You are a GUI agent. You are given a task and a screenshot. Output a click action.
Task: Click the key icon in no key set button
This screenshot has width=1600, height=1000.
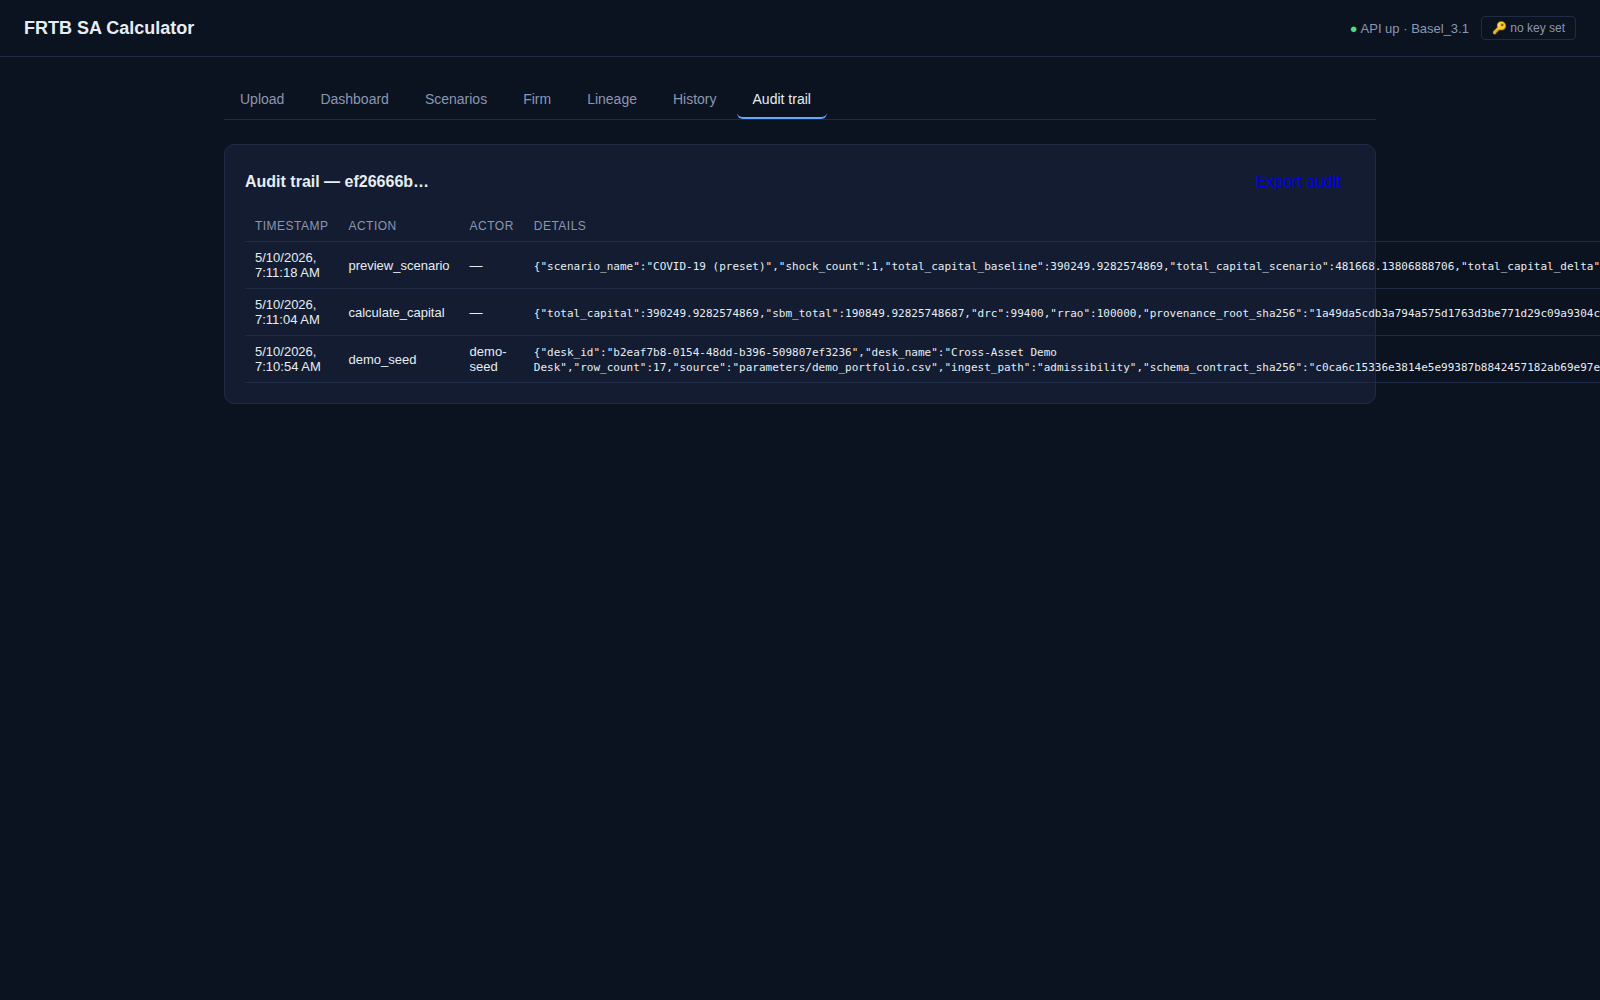(1499, 28)
